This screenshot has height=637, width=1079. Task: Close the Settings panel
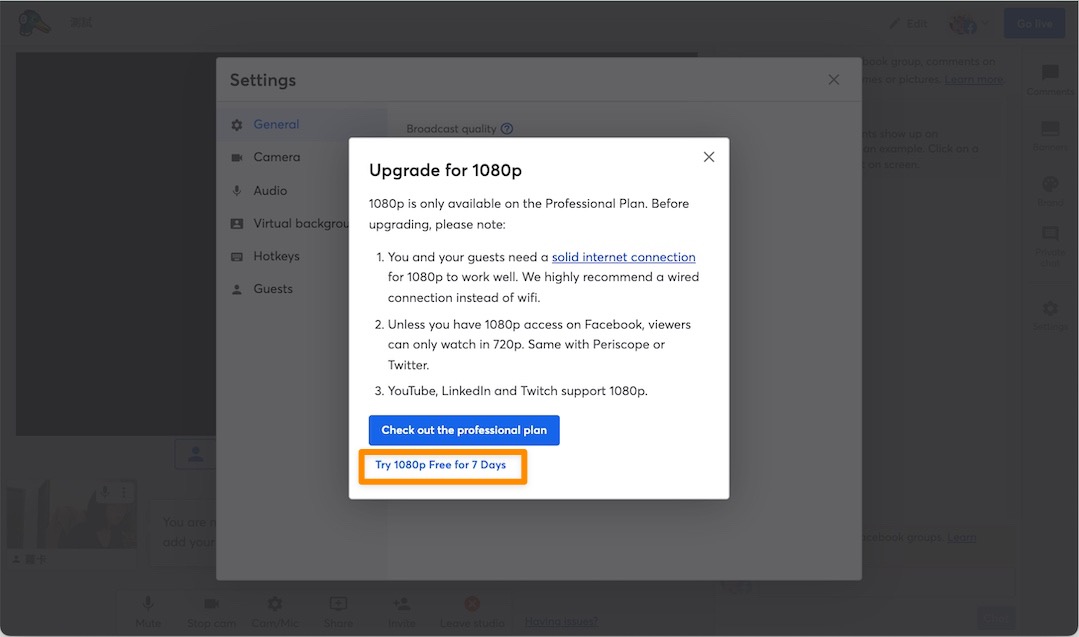pos(833,80)
